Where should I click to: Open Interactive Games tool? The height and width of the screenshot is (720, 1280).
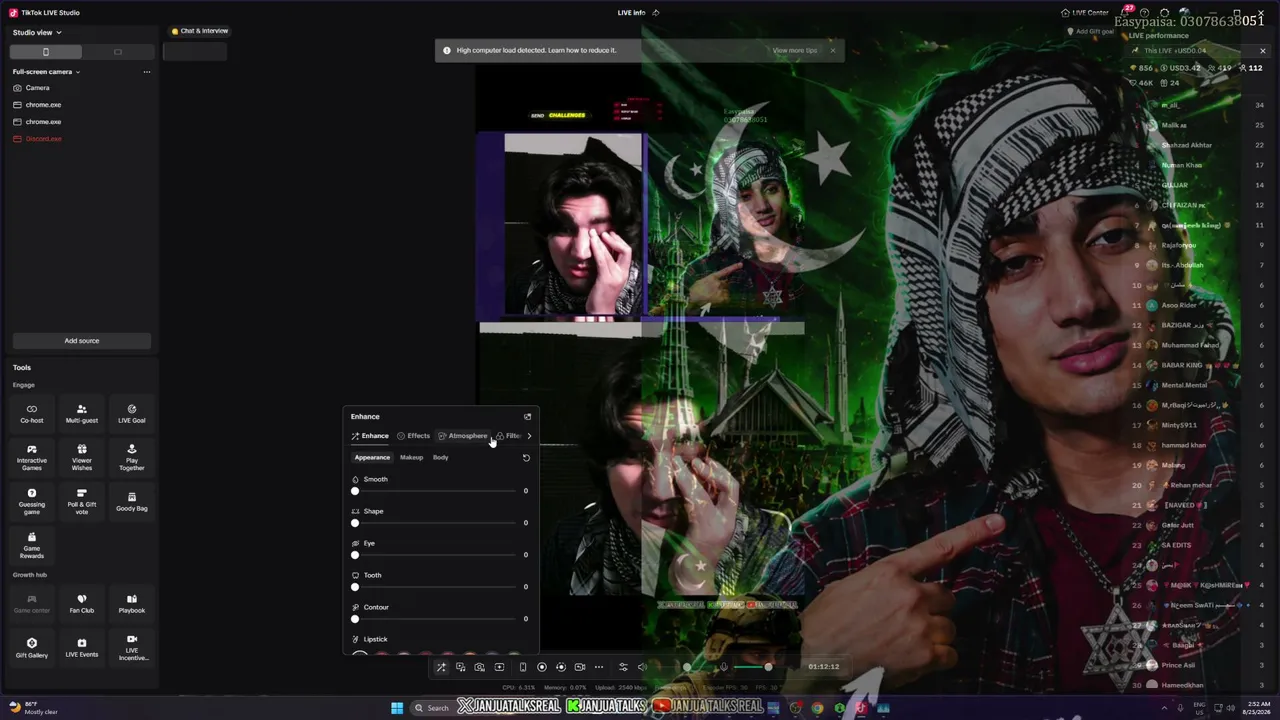[32, 457]
